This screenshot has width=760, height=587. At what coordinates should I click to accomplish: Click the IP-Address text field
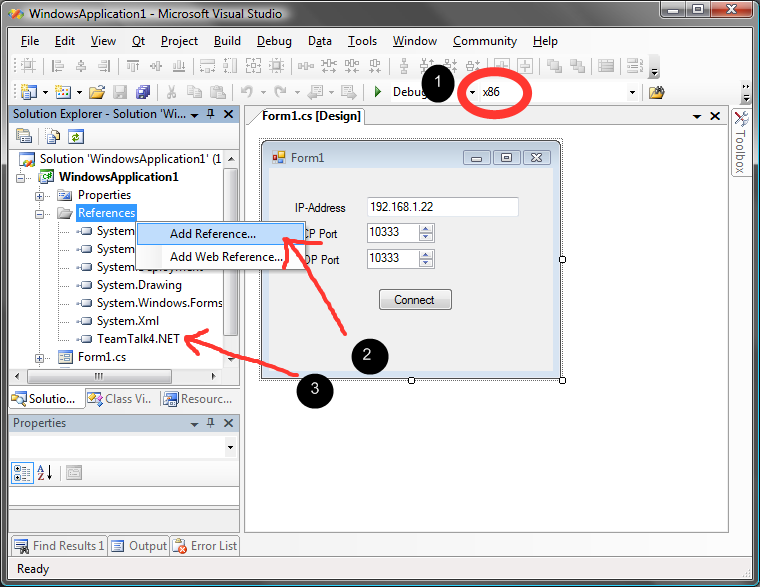(442, 207)
